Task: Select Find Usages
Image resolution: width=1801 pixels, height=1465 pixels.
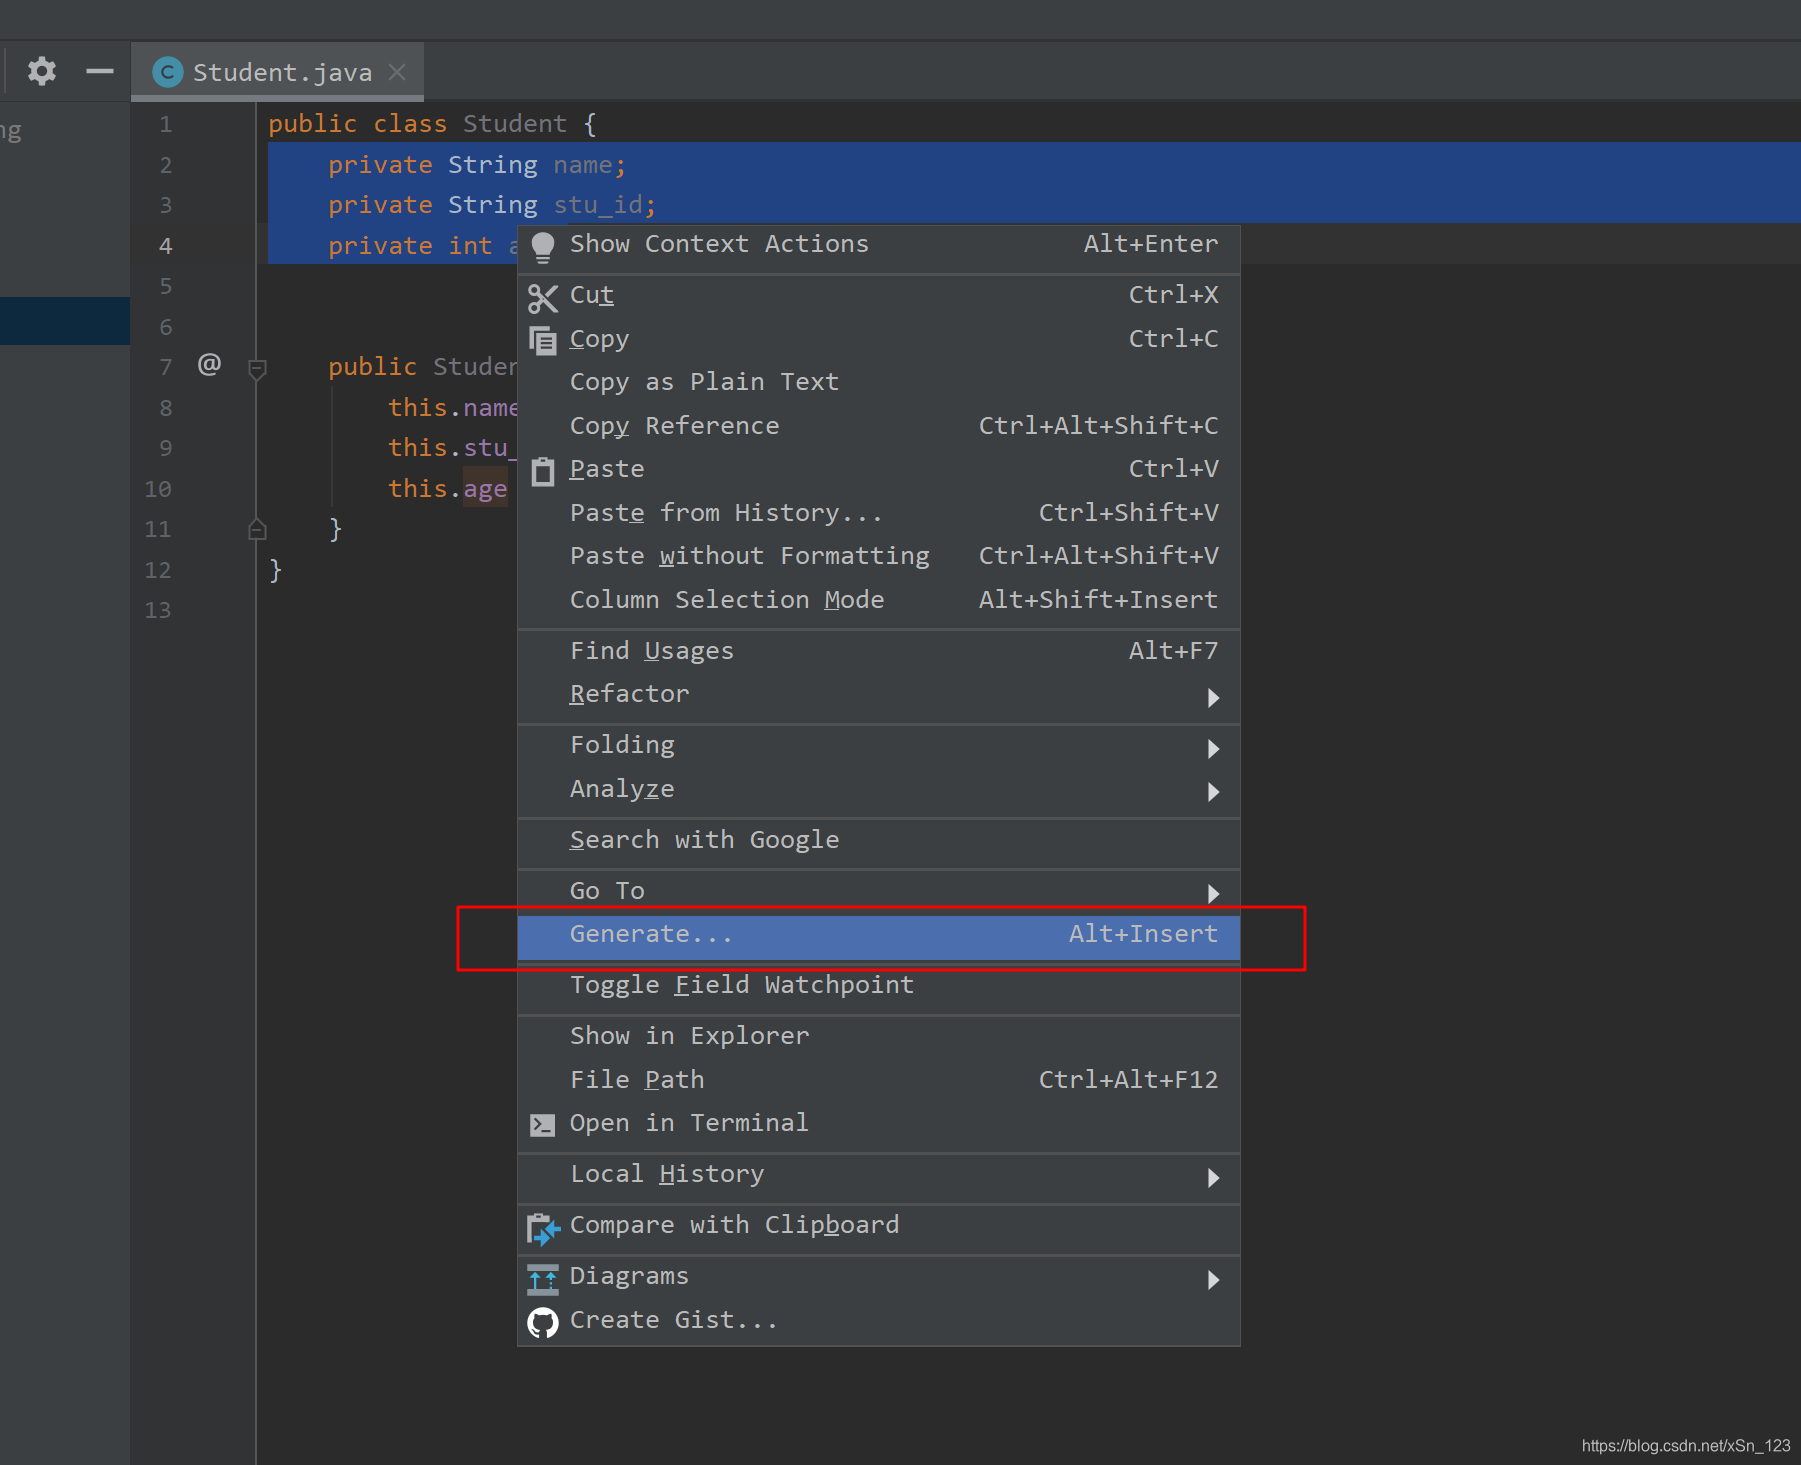Action: pyautogui.click(x=879, y=651)
